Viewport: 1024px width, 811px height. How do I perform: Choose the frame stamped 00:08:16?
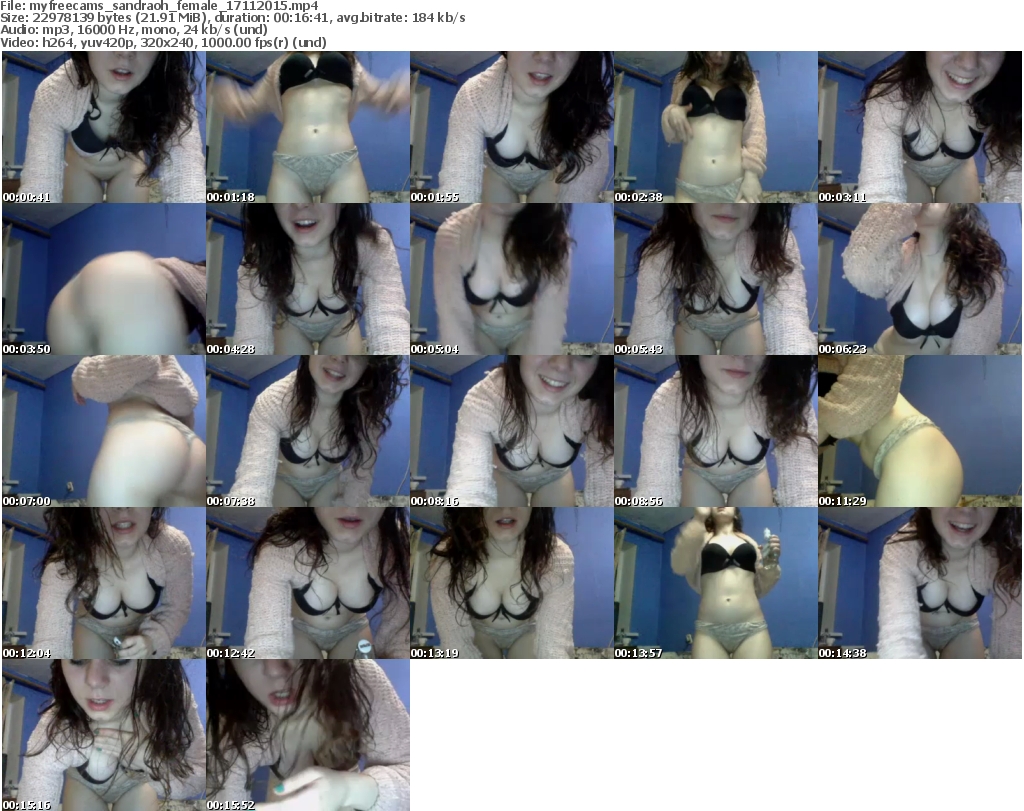click(x=511, y=431)
